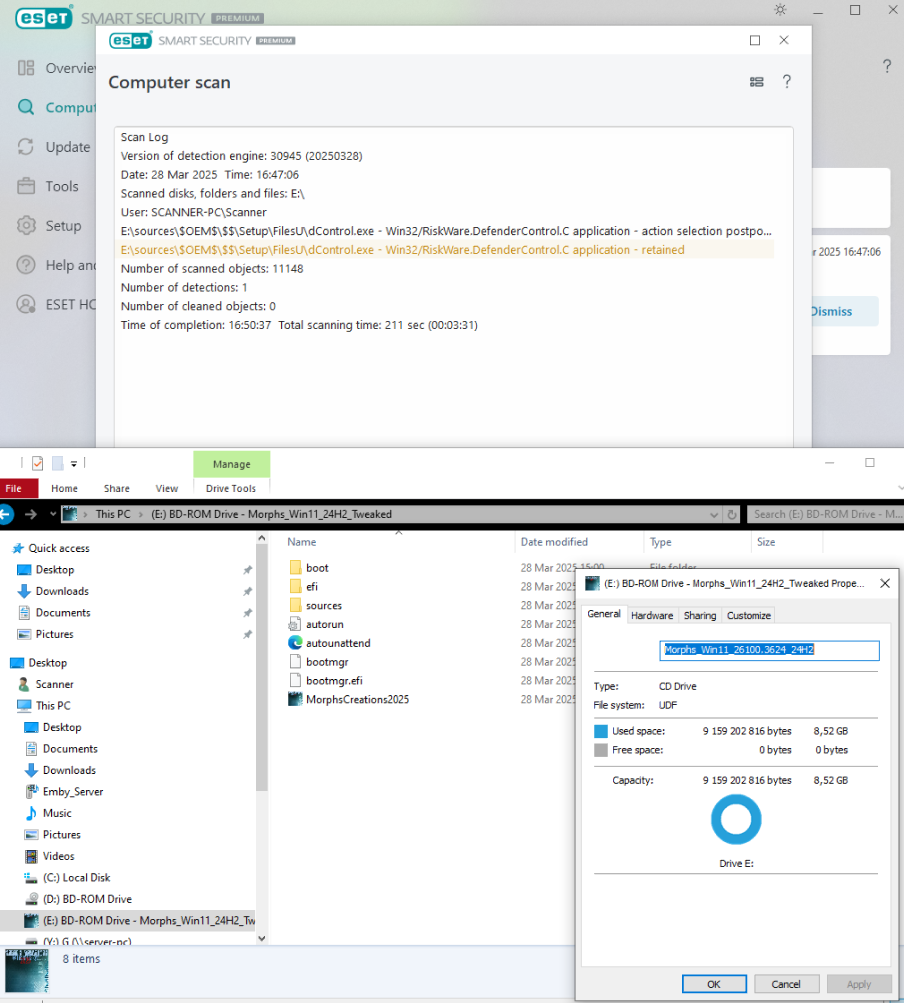Screen dimensions: 904x1003
Task: Select the General tab in Properties
Action: pyautogui.click(x=604, y=614)
